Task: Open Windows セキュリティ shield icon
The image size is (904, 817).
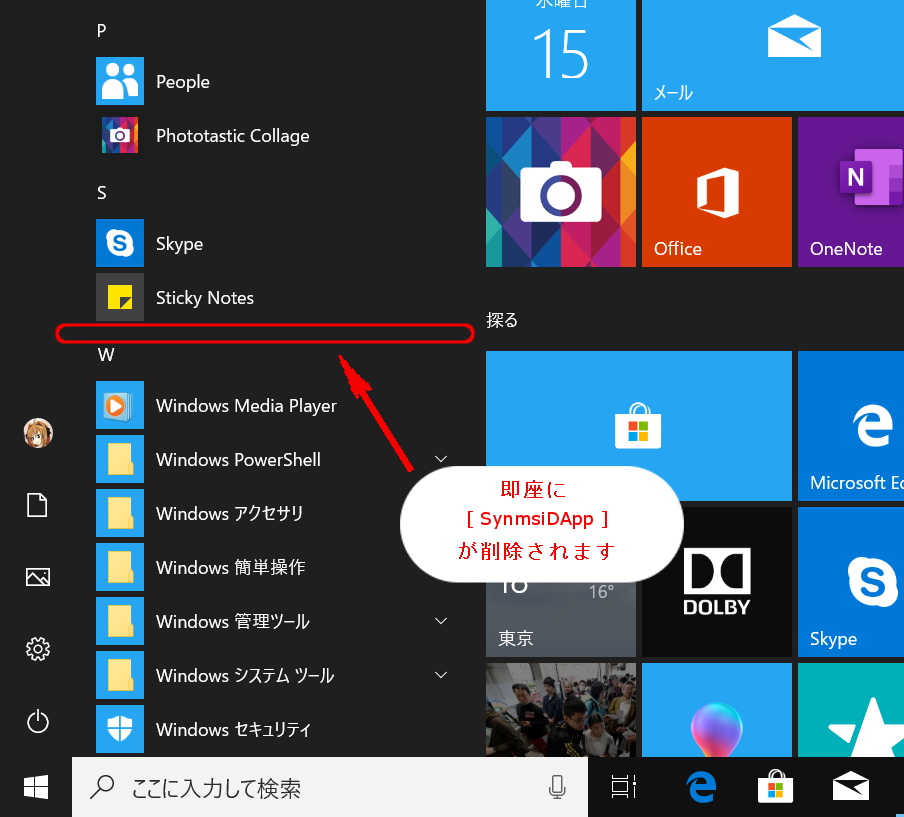Action: pyautogui.click(x=120, y=729)
